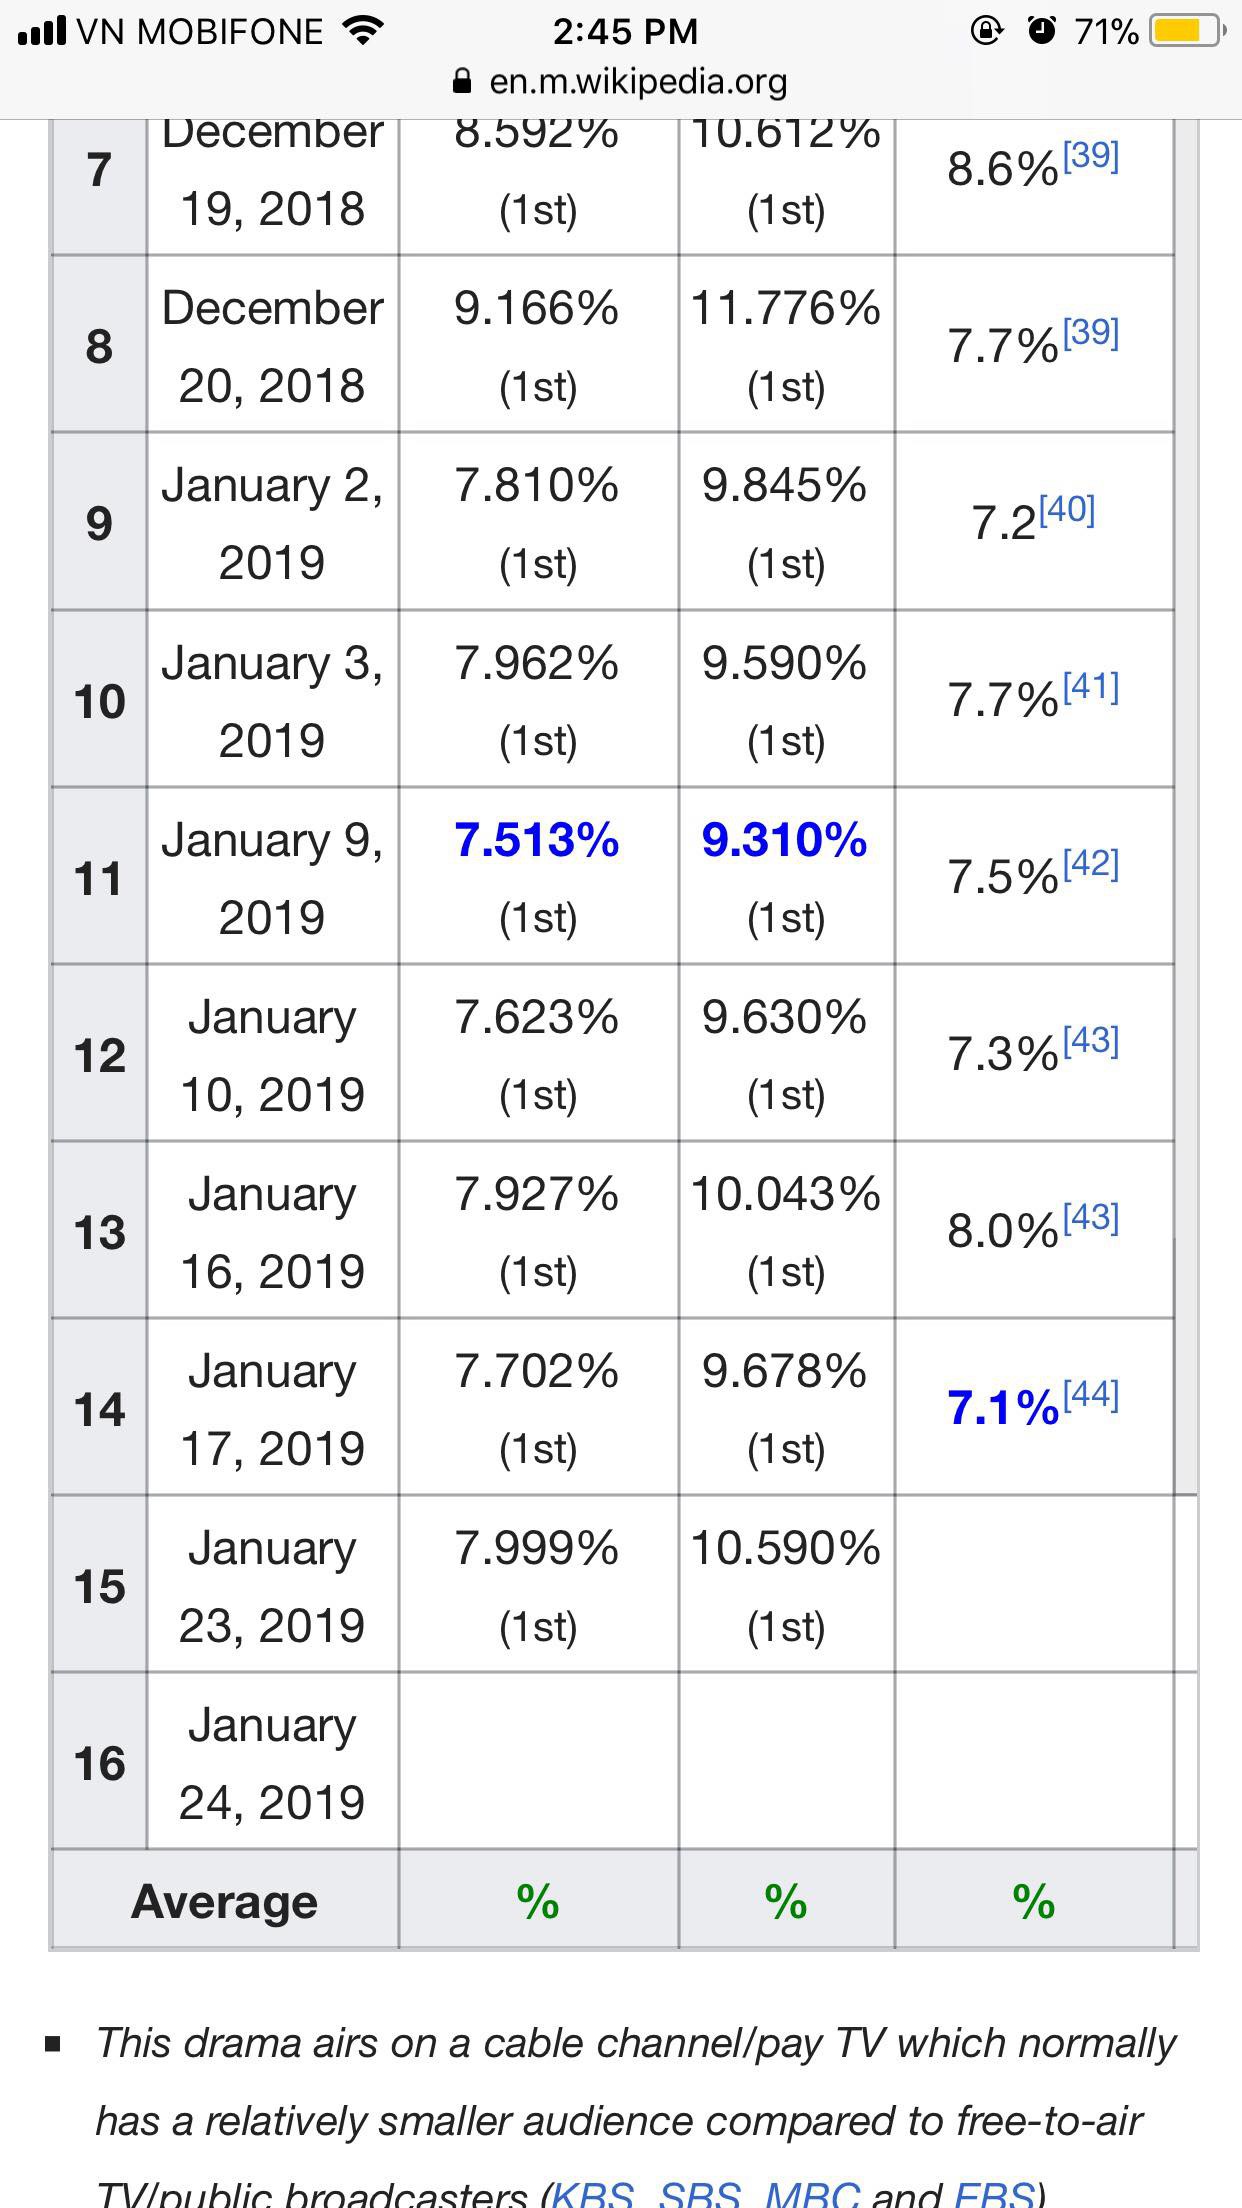Tap the 2:45 PM clock in status bar
Image resolution: width=1242 pixels, height=2208 pixels.
[x=625, y=31]
